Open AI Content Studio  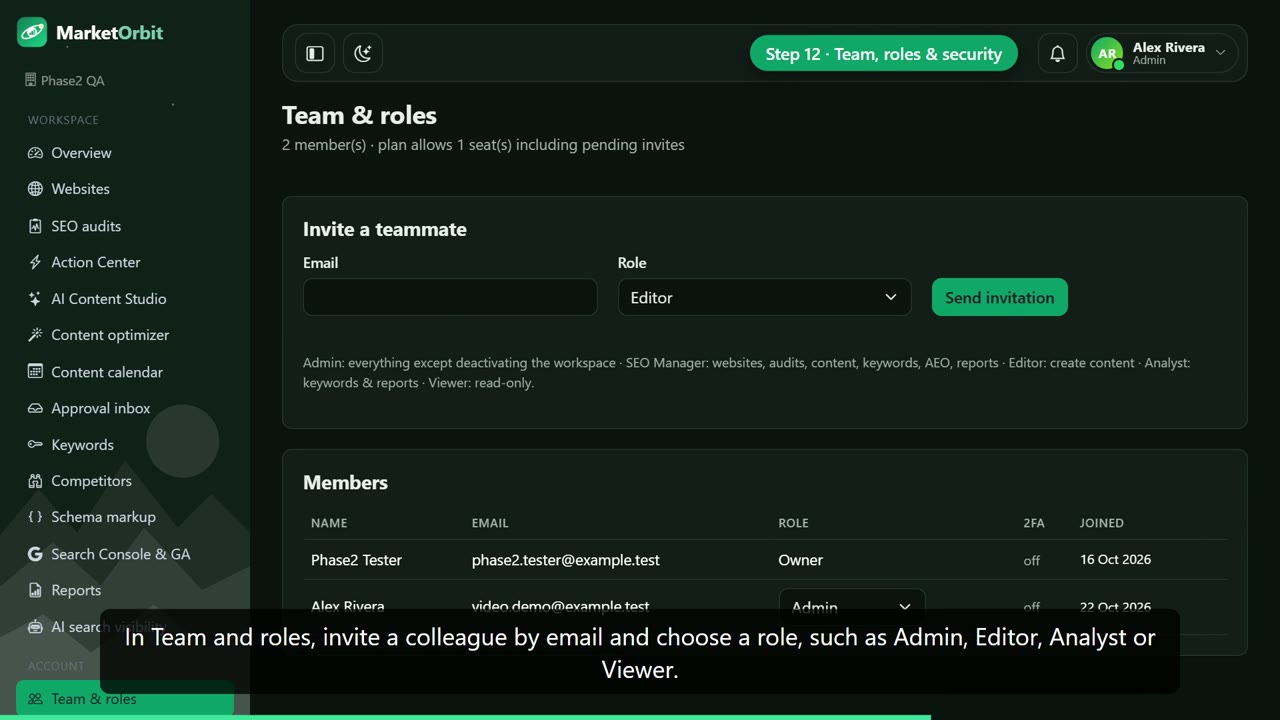[x=125, y=299]
